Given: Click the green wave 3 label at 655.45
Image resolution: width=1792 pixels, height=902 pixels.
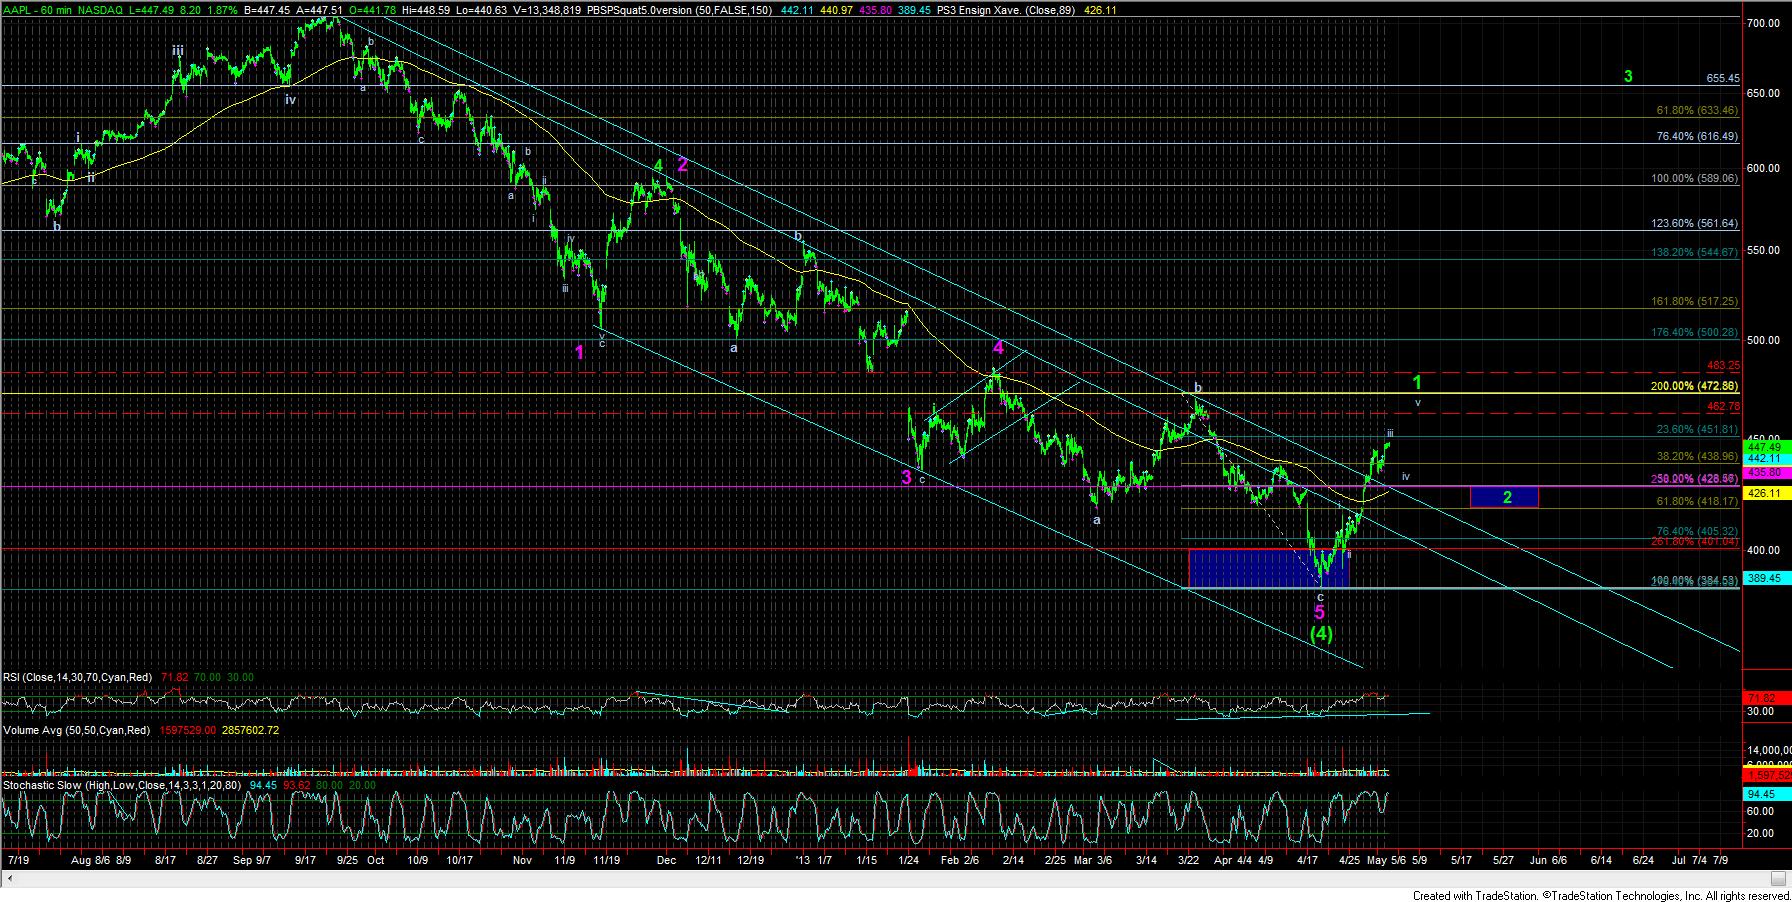Looking at the screenshot, I should tap(1628, 77).
